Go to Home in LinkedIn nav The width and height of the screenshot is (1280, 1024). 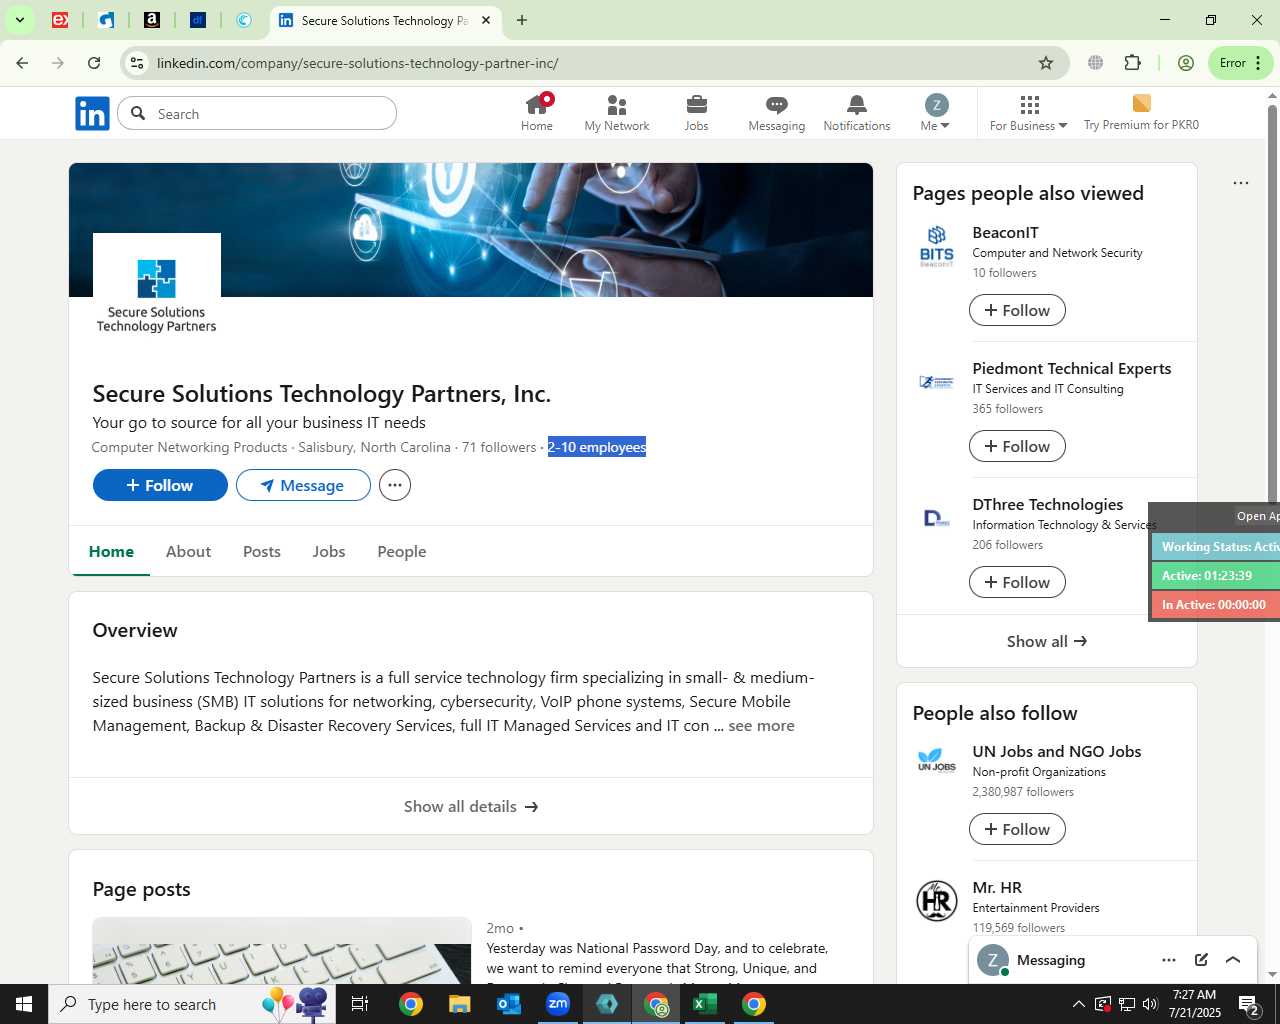tap(537, 113)
